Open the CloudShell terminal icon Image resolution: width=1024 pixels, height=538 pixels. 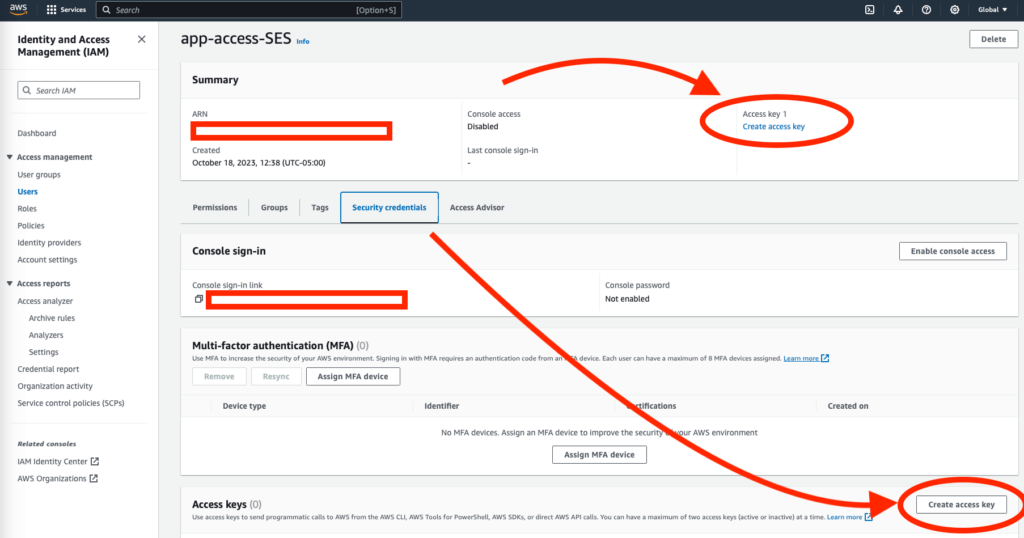coord(869,10)
